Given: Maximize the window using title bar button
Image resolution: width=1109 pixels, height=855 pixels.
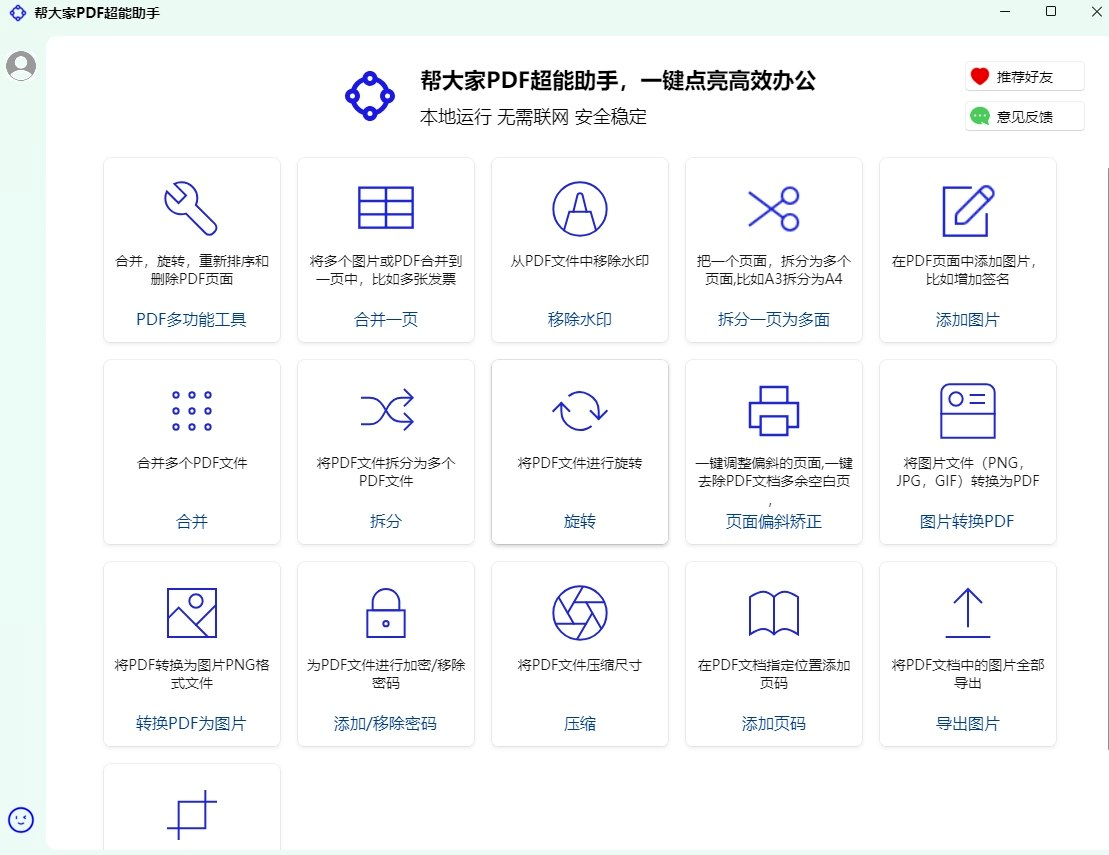Looking at the screenshot, I should 1051,11.
